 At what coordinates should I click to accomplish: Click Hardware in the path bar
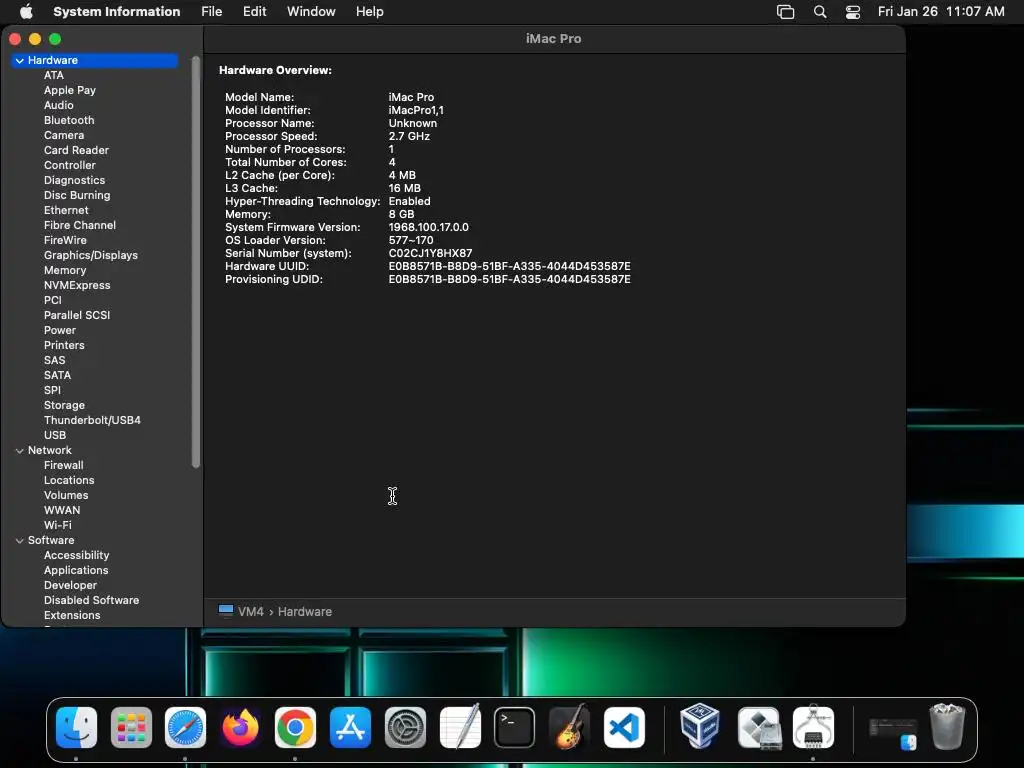(305, 612)
